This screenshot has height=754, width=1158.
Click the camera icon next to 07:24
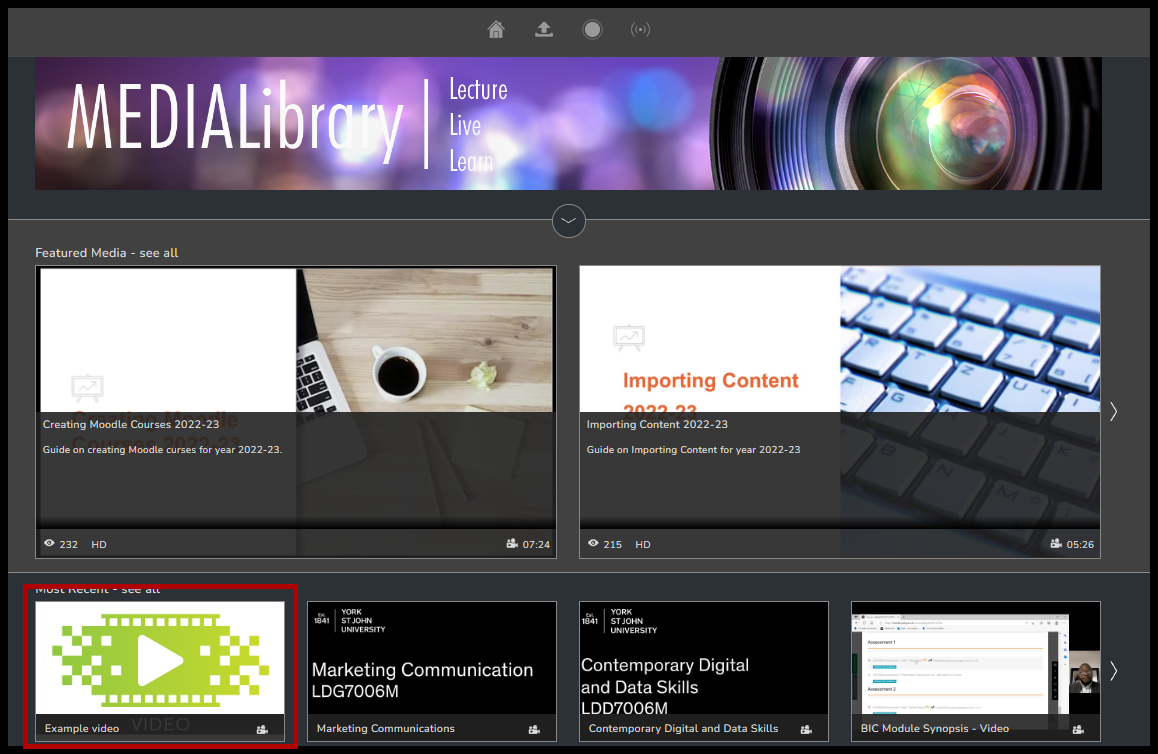click(x=512, y=544)
